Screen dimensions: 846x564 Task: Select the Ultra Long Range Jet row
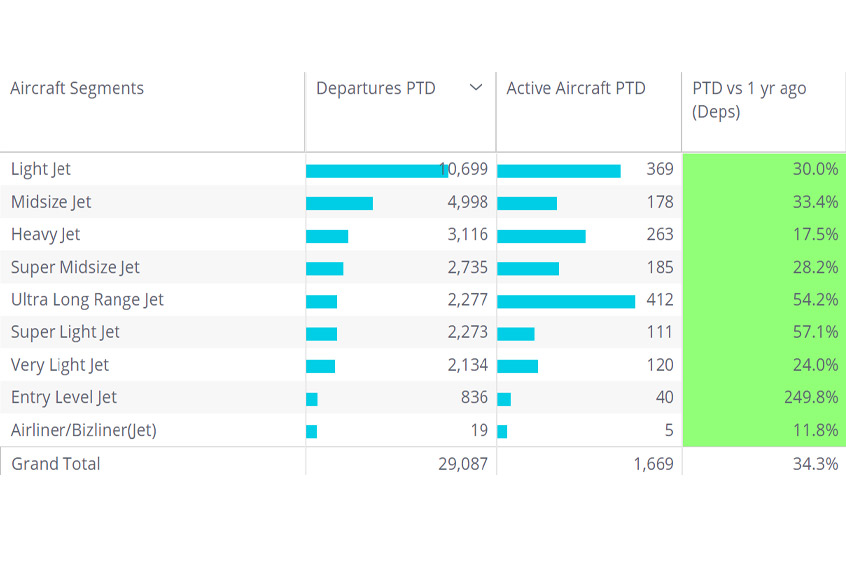point(87,299)
